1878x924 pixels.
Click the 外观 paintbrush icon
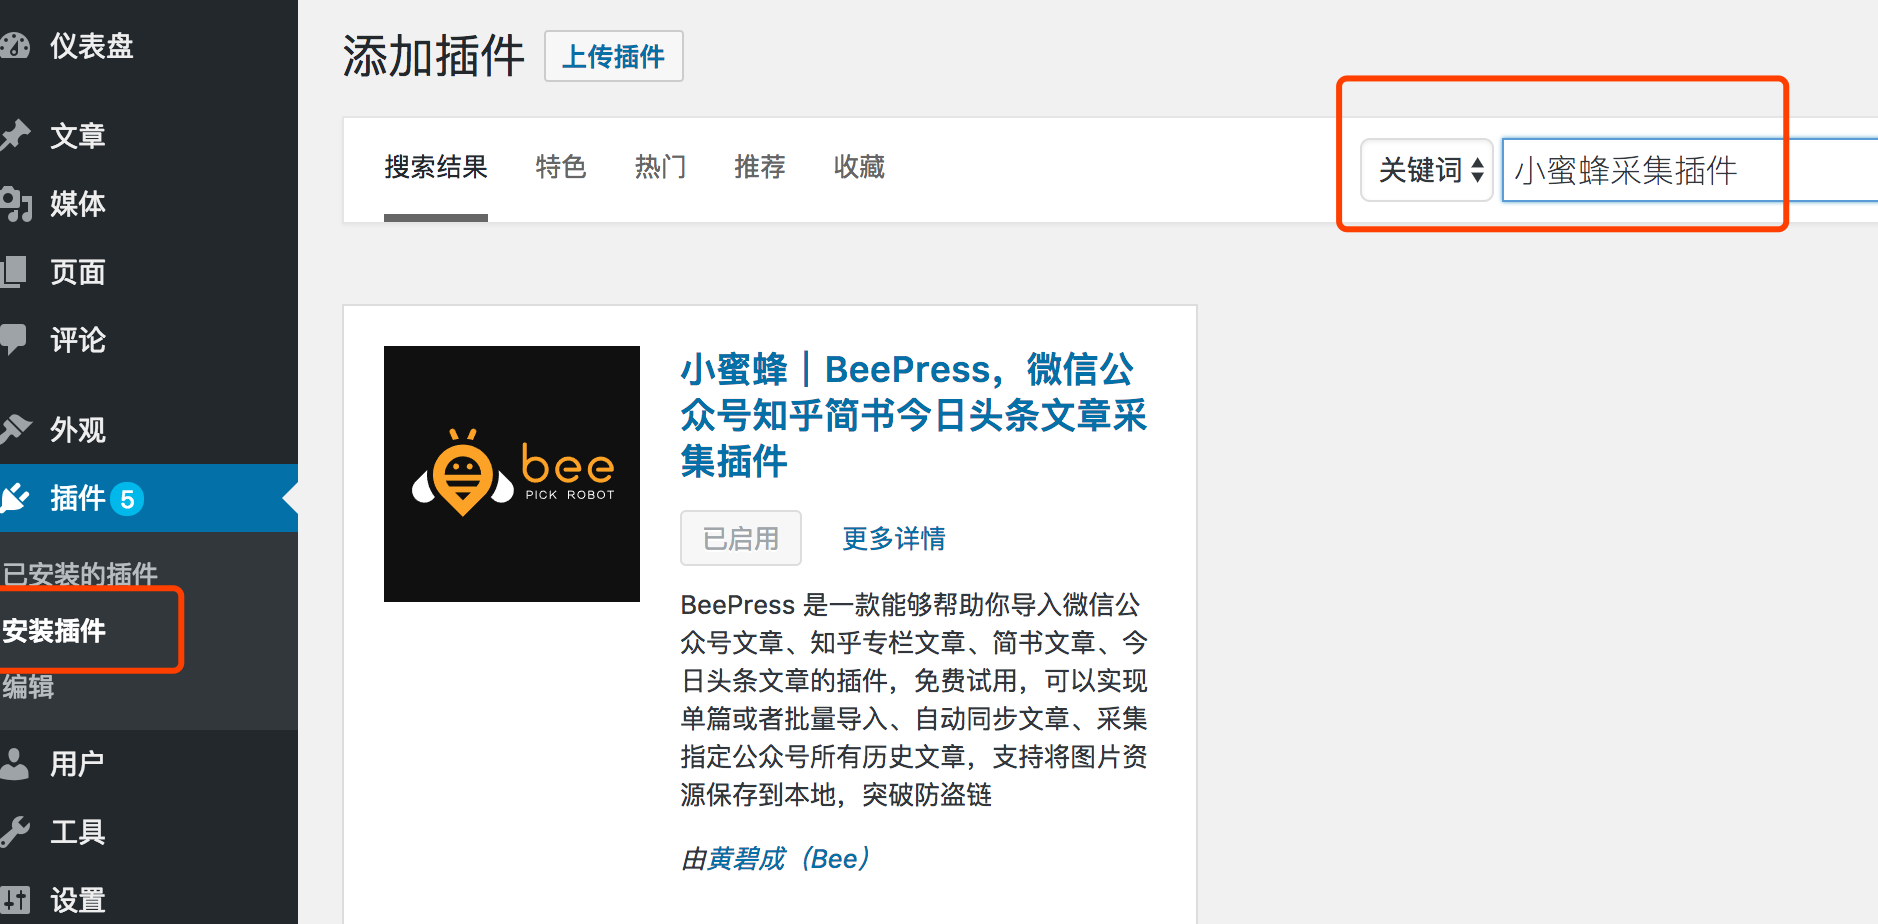(15, 429)
